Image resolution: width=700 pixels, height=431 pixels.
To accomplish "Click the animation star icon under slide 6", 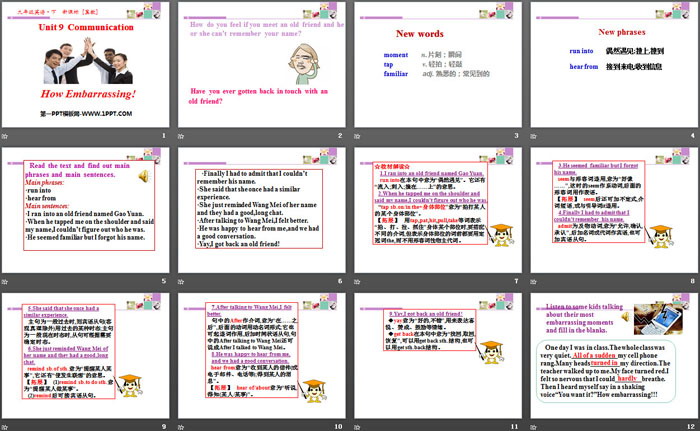I will point(181,281).
